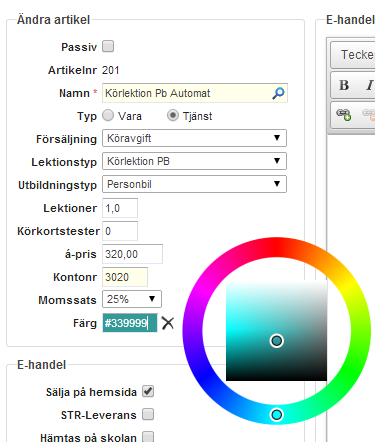The height and width of the screenshot is (442, 375).
Task: Check the Hämtas på skolan box
Action: pos(148,437)
